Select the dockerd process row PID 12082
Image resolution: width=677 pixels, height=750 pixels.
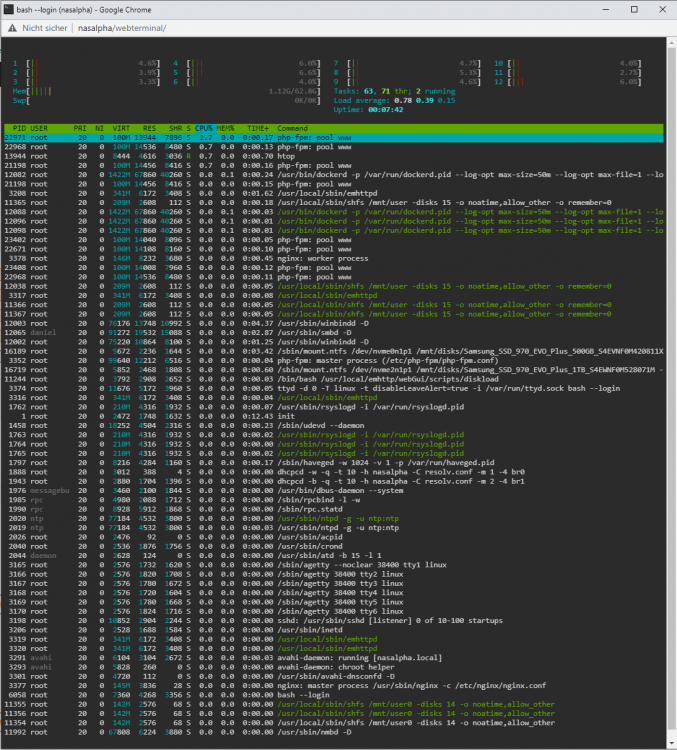(x=333, y=175)
